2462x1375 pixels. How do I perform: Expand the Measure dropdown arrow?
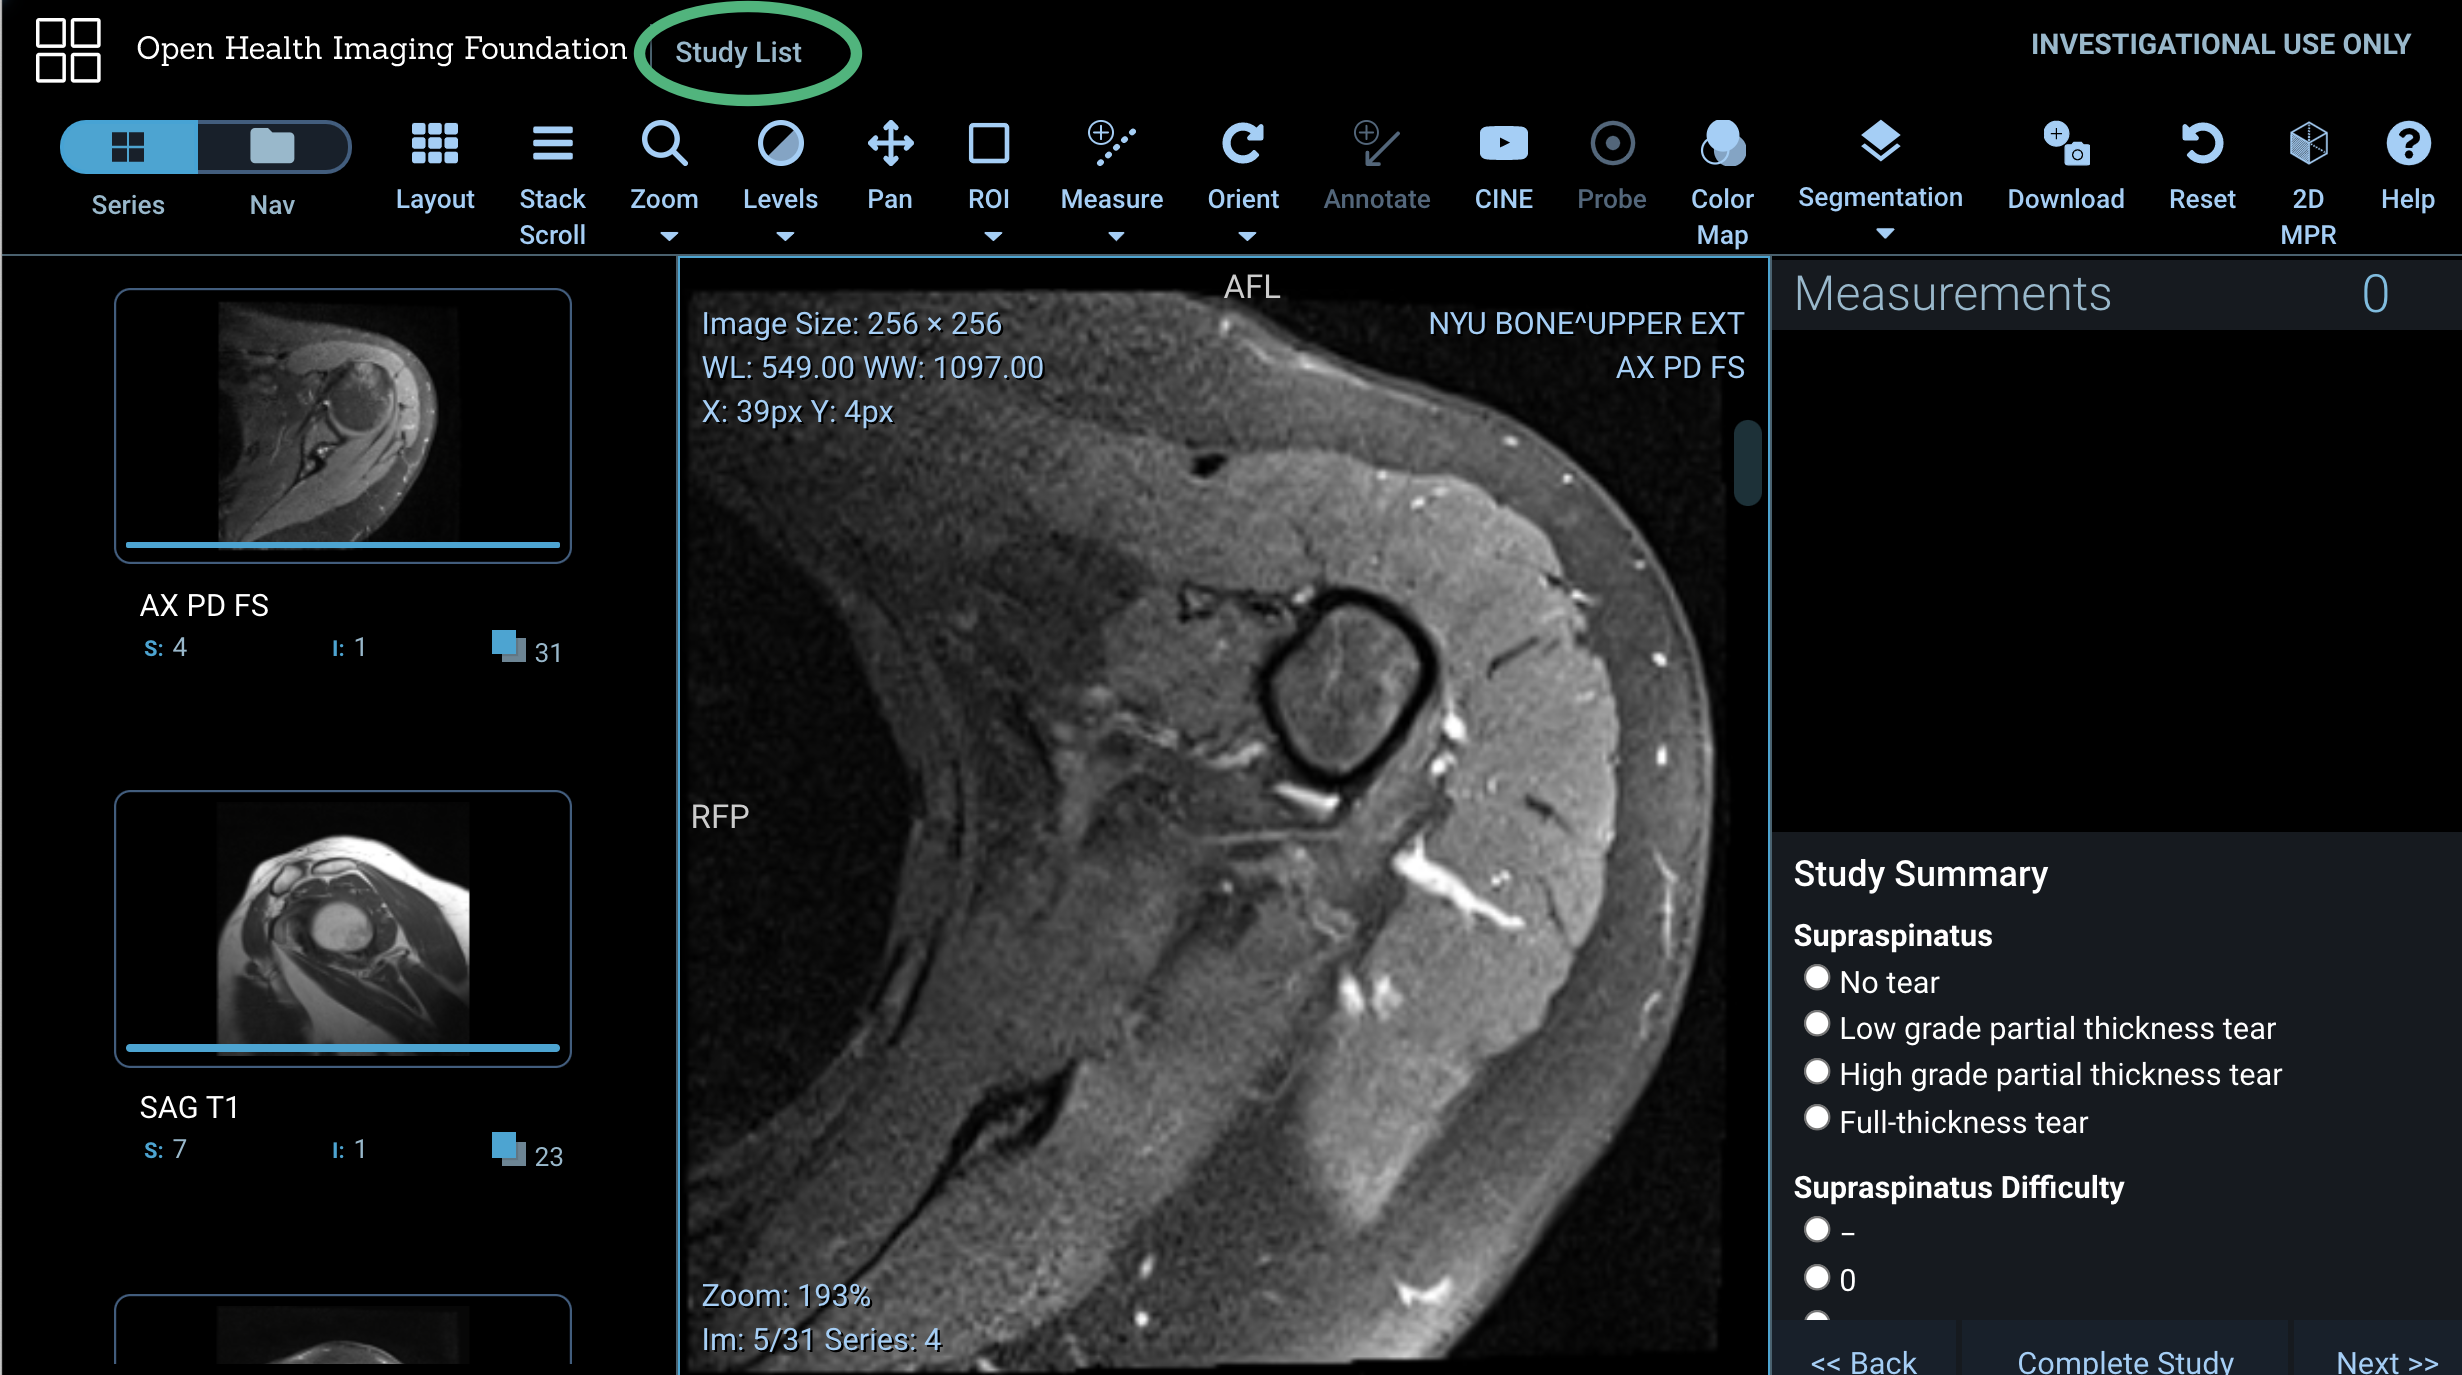[1116, 237]
